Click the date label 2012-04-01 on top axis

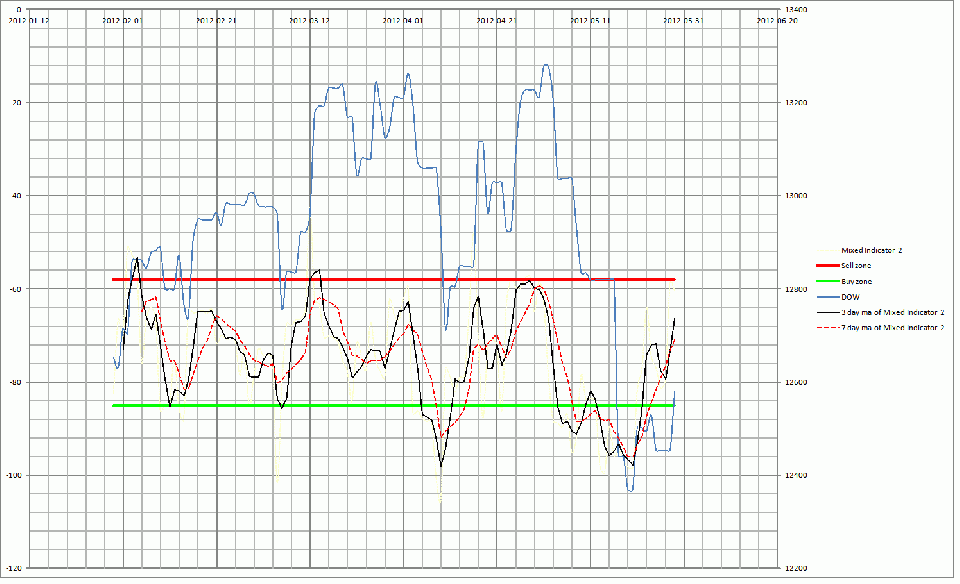click(403, 20)
